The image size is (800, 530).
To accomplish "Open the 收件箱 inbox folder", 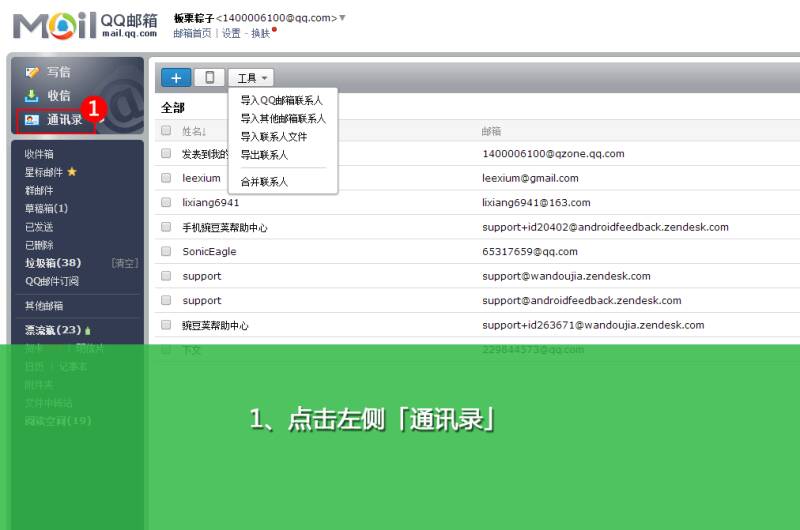I will point(39,154).
